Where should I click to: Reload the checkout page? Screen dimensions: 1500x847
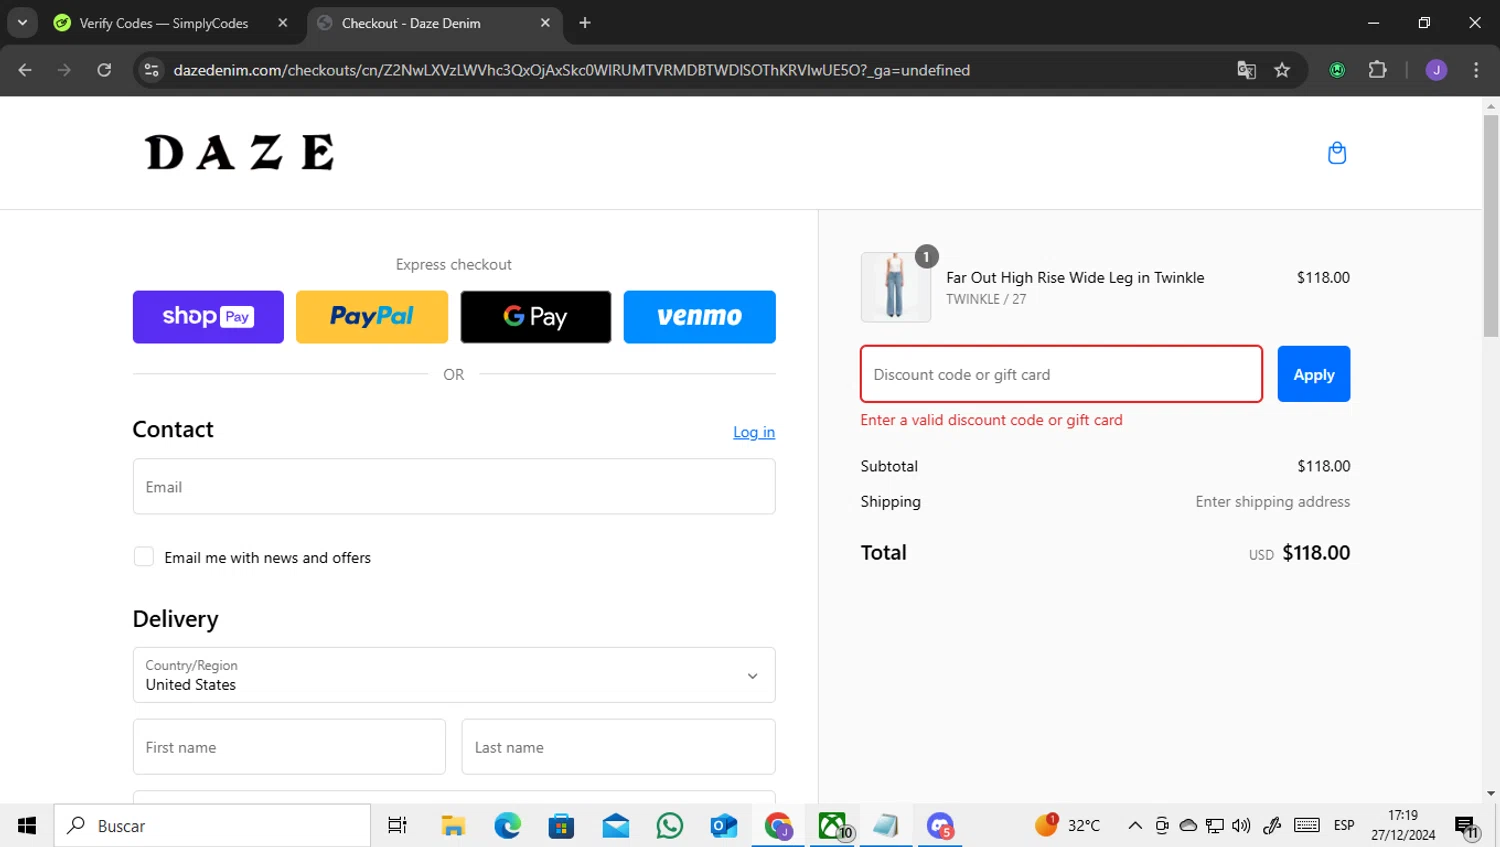(x=104, y=70)
